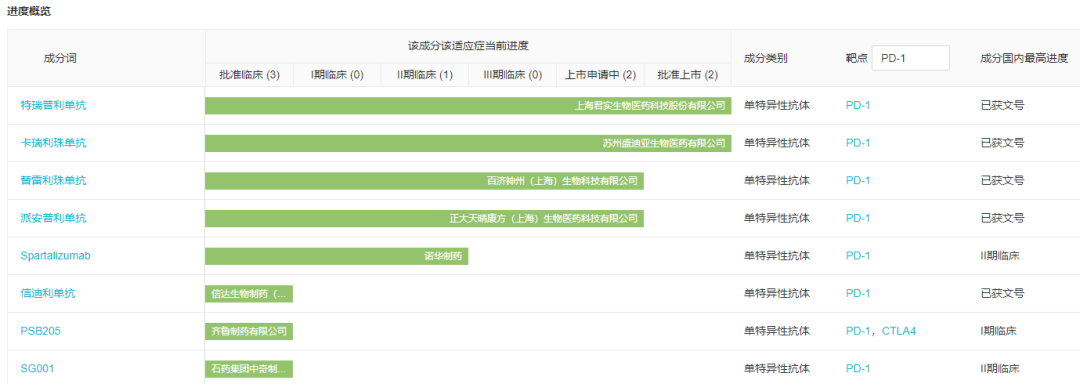The image size is (1080, 384).
Task: Open the 特瑞普利单抗 ingredient link
Action: pyautogui.click(x=54, y=105)
